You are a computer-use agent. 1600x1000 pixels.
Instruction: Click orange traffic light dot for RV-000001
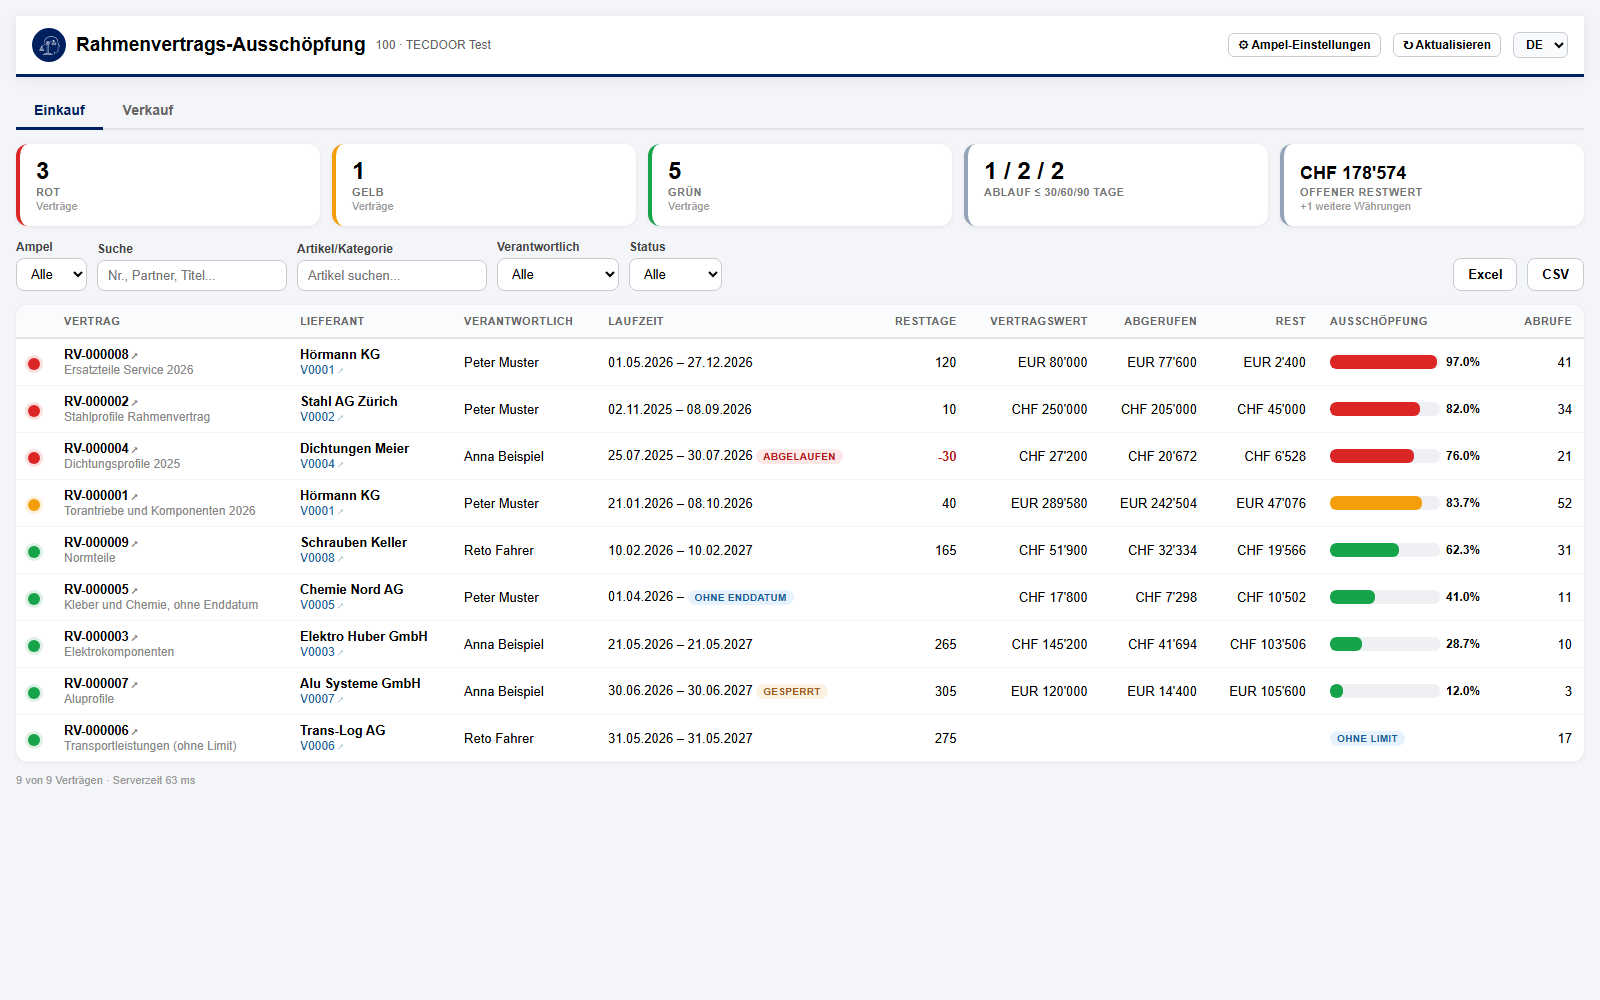(x=34, y=505)
